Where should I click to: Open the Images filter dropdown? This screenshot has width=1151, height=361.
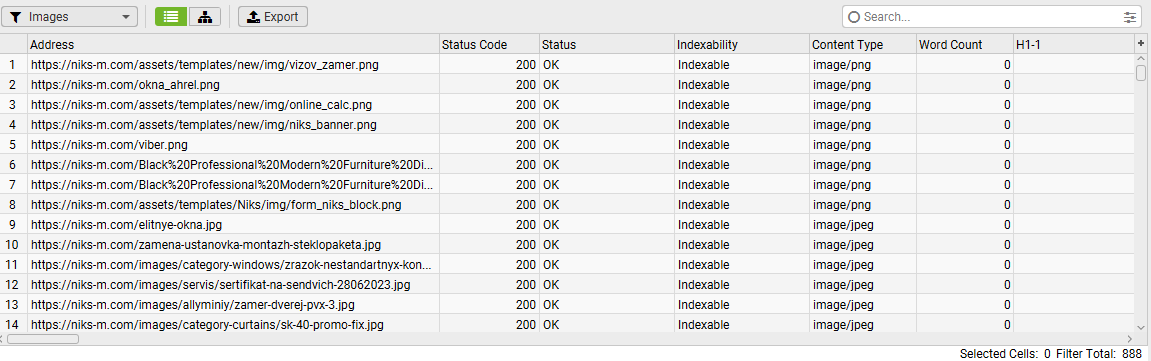click(69, 17)
